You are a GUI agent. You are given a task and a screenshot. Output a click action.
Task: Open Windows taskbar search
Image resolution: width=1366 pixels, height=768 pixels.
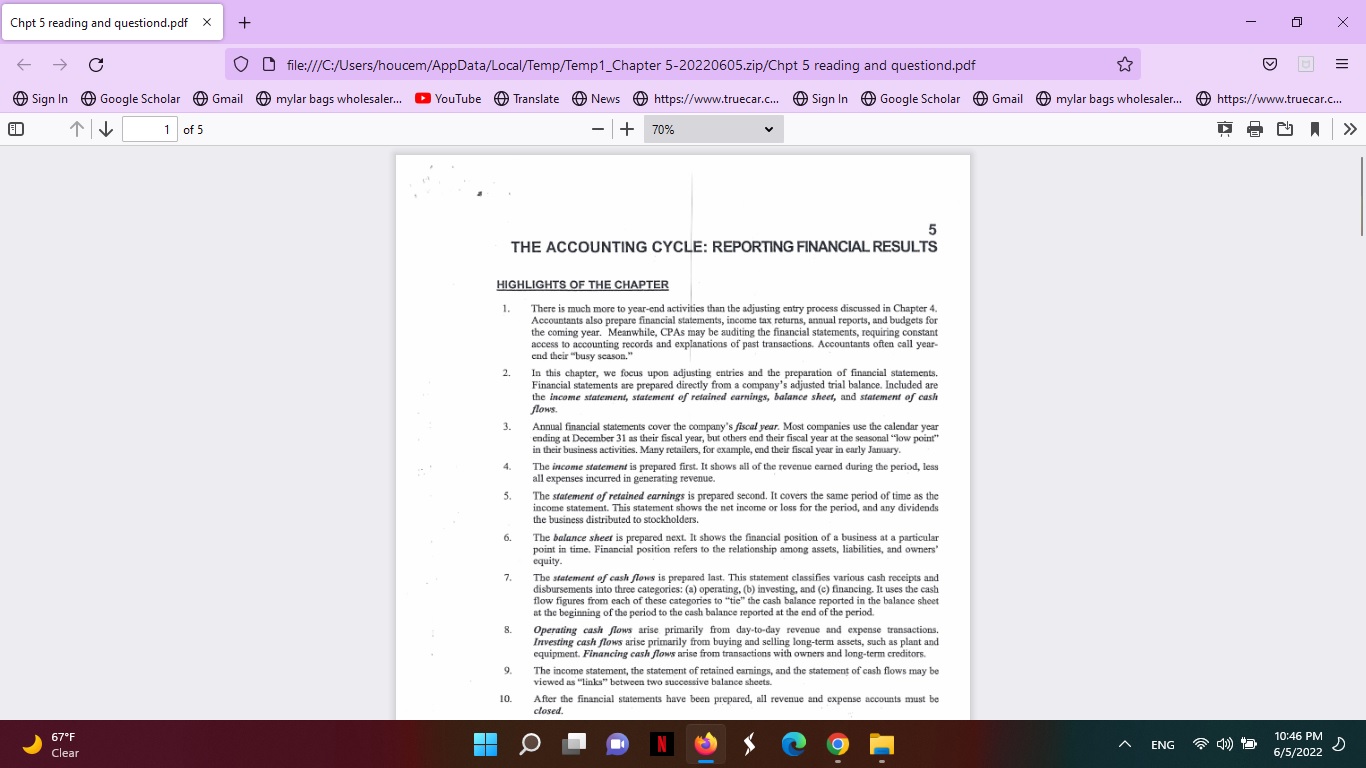tap(530, 744)
